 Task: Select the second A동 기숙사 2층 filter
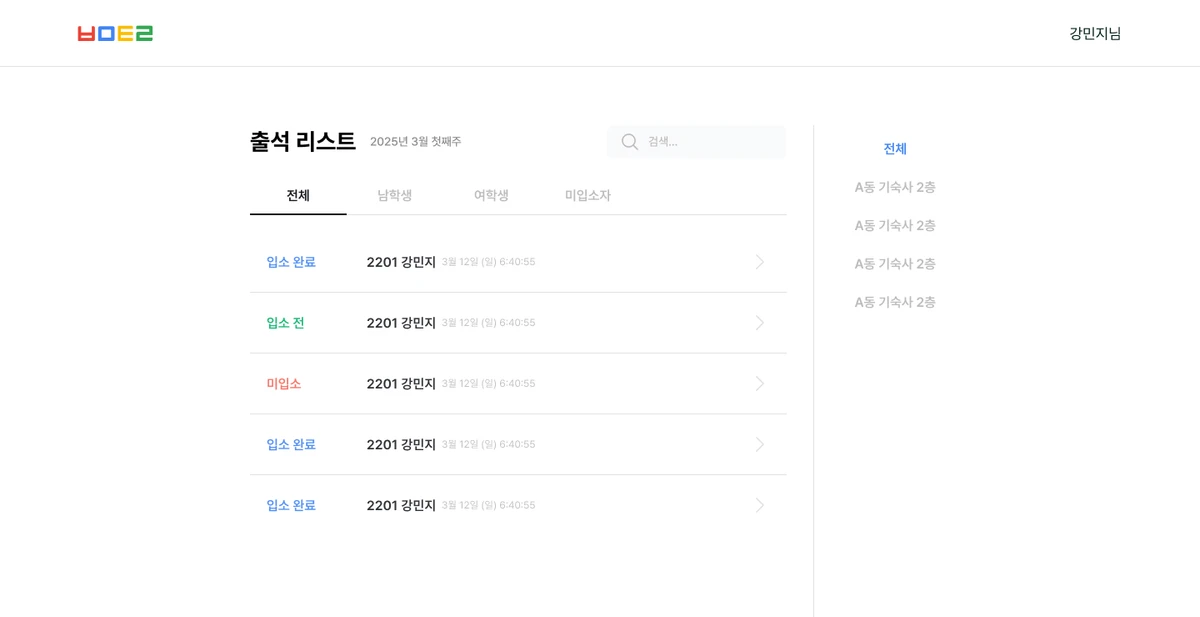(x=895, y=226)
